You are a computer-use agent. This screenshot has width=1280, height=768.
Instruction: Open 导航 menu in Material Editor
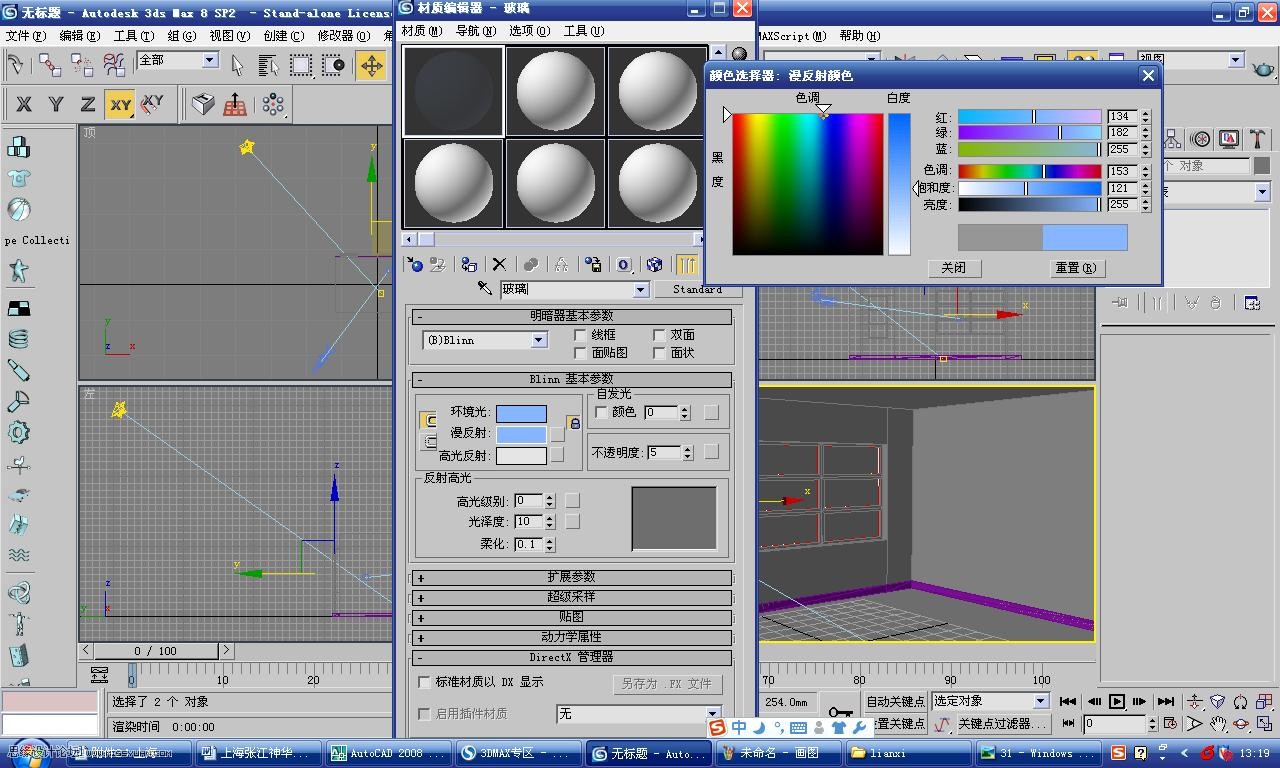(475, 31)
